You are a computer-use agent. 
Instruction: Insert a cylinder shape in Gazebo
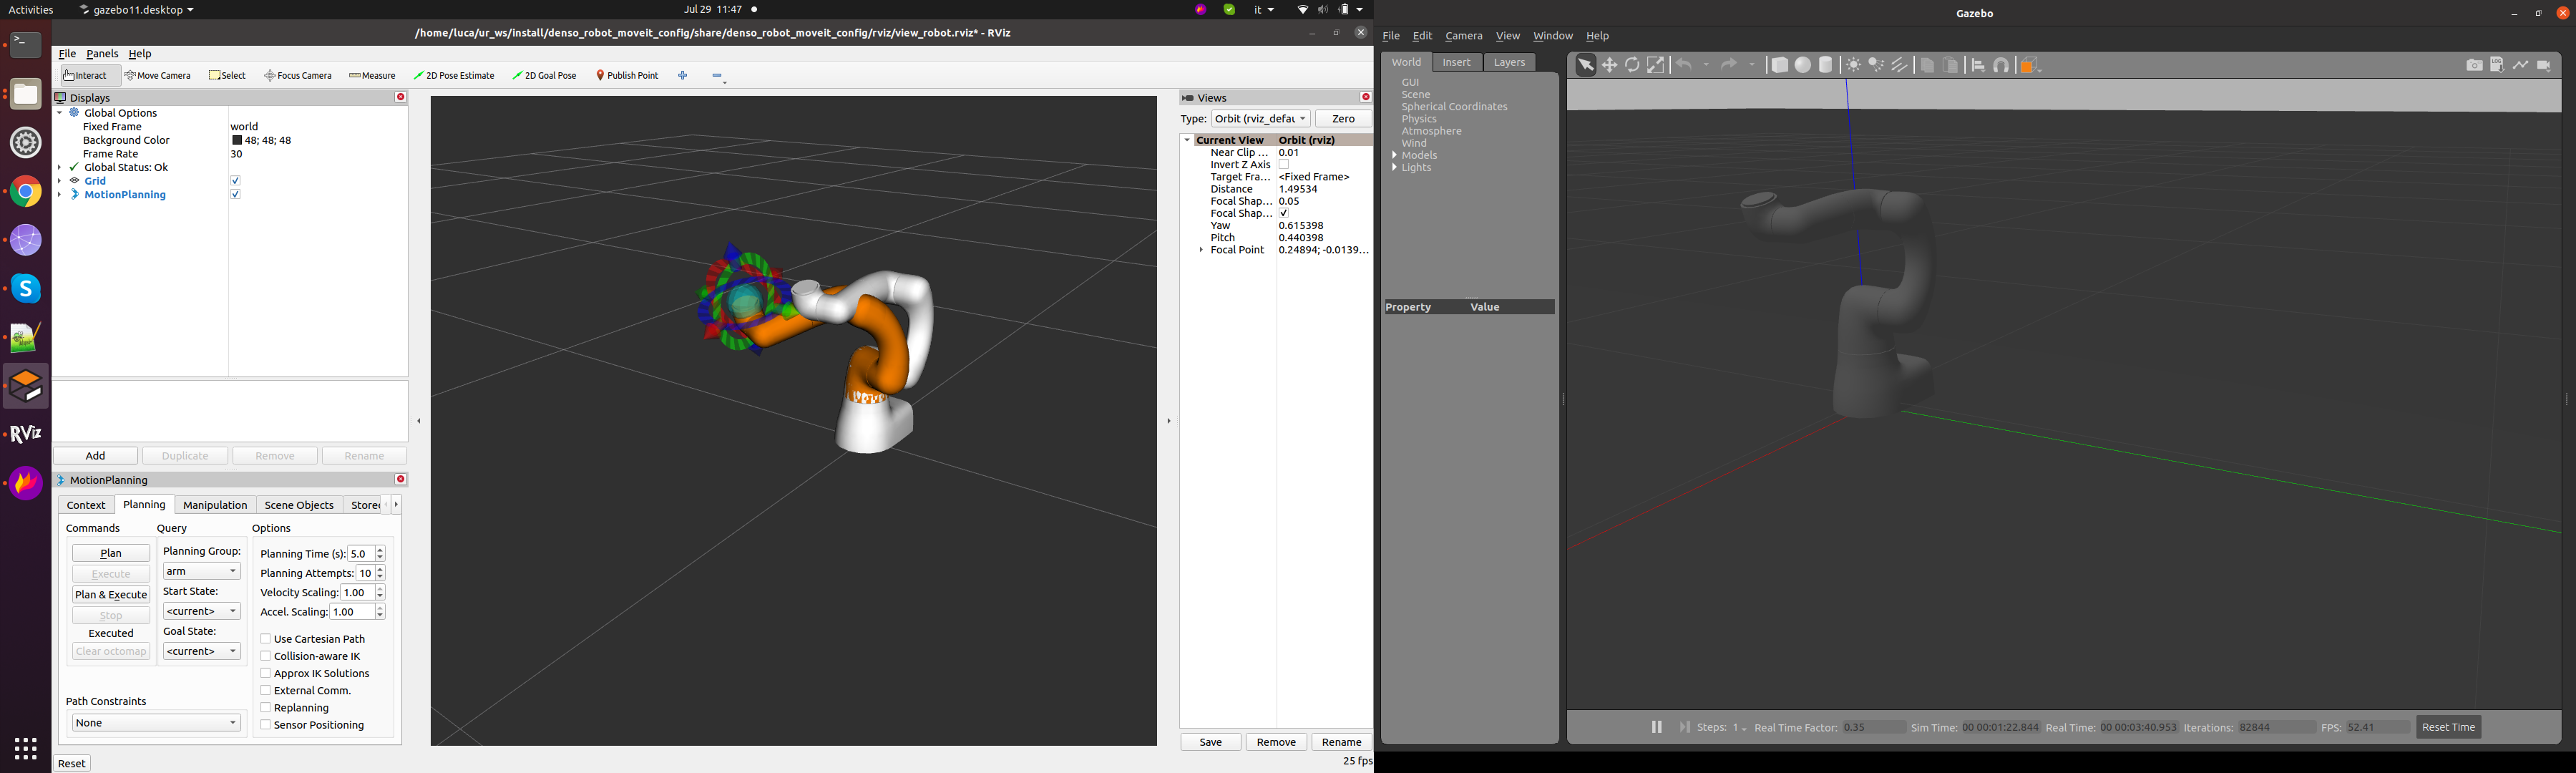click(x=1825, y=65)
